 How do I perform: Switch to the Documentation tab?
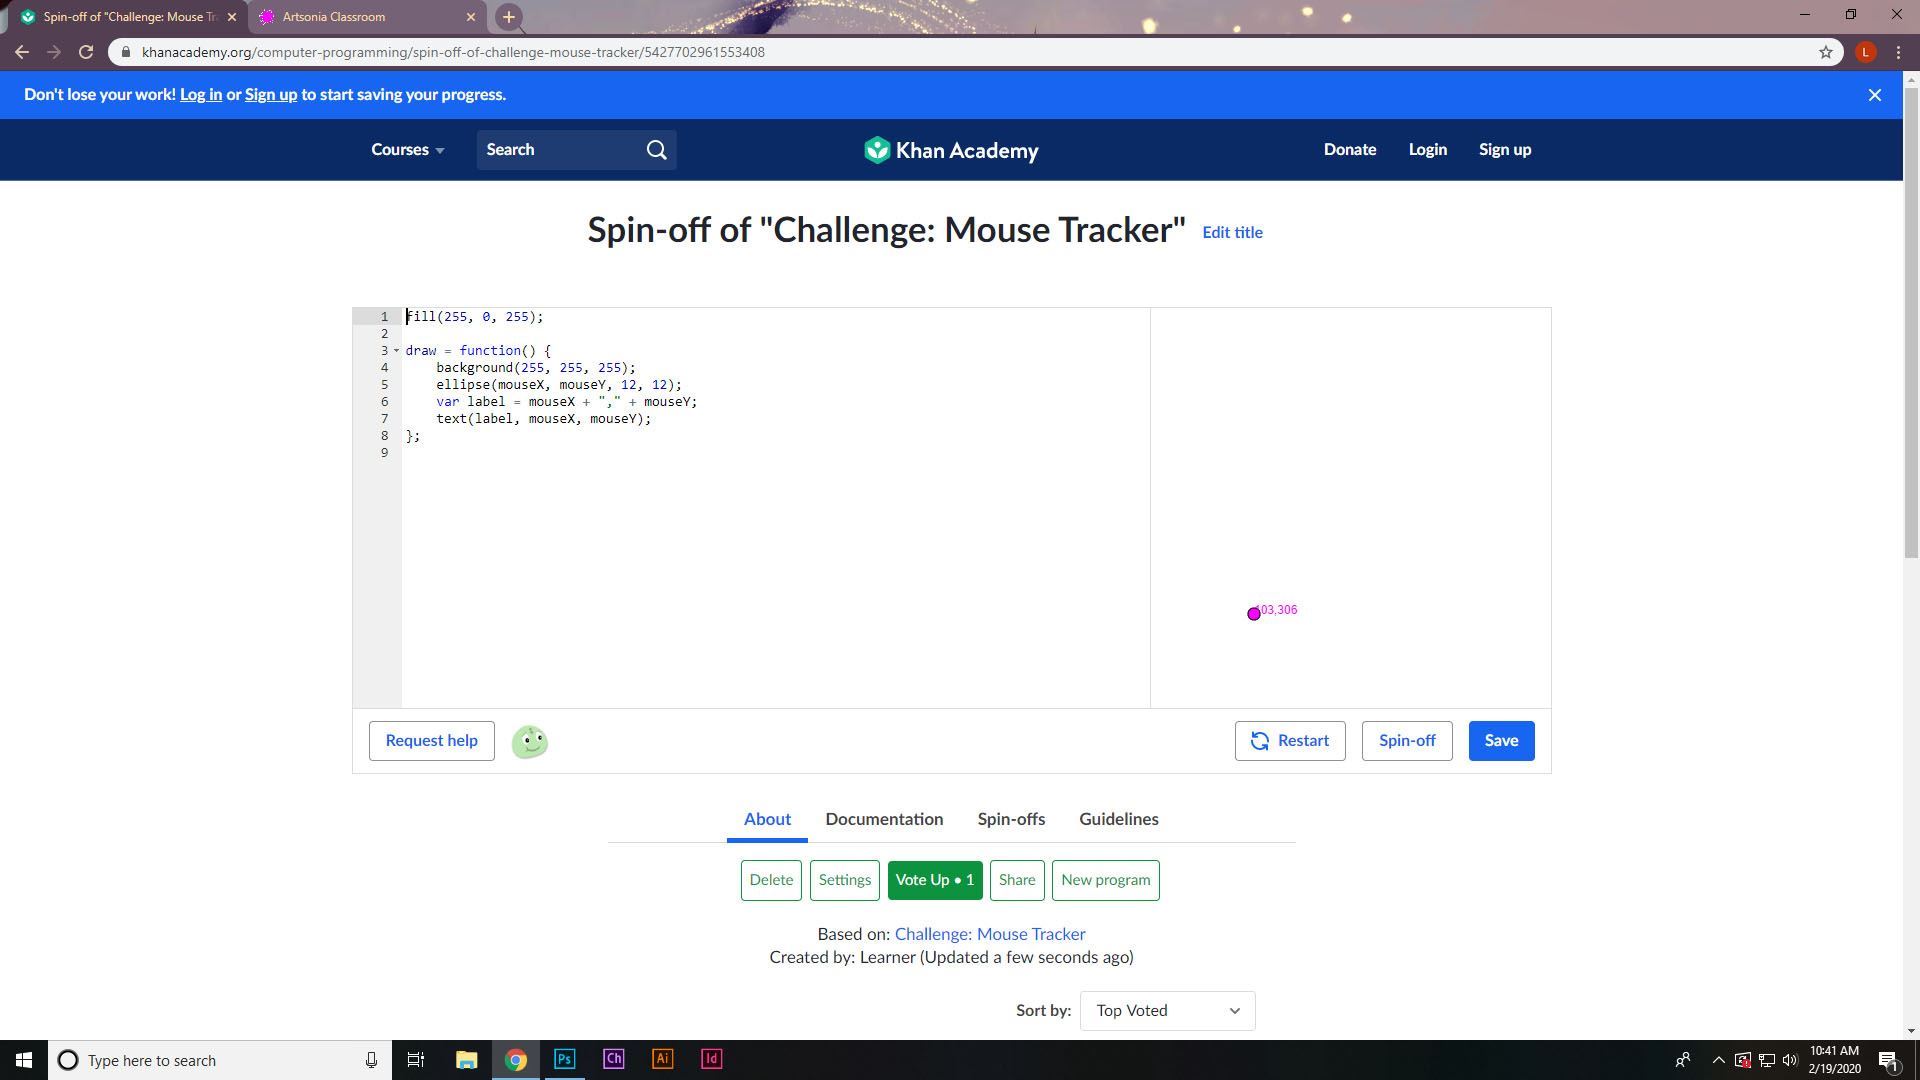[884, 819]
